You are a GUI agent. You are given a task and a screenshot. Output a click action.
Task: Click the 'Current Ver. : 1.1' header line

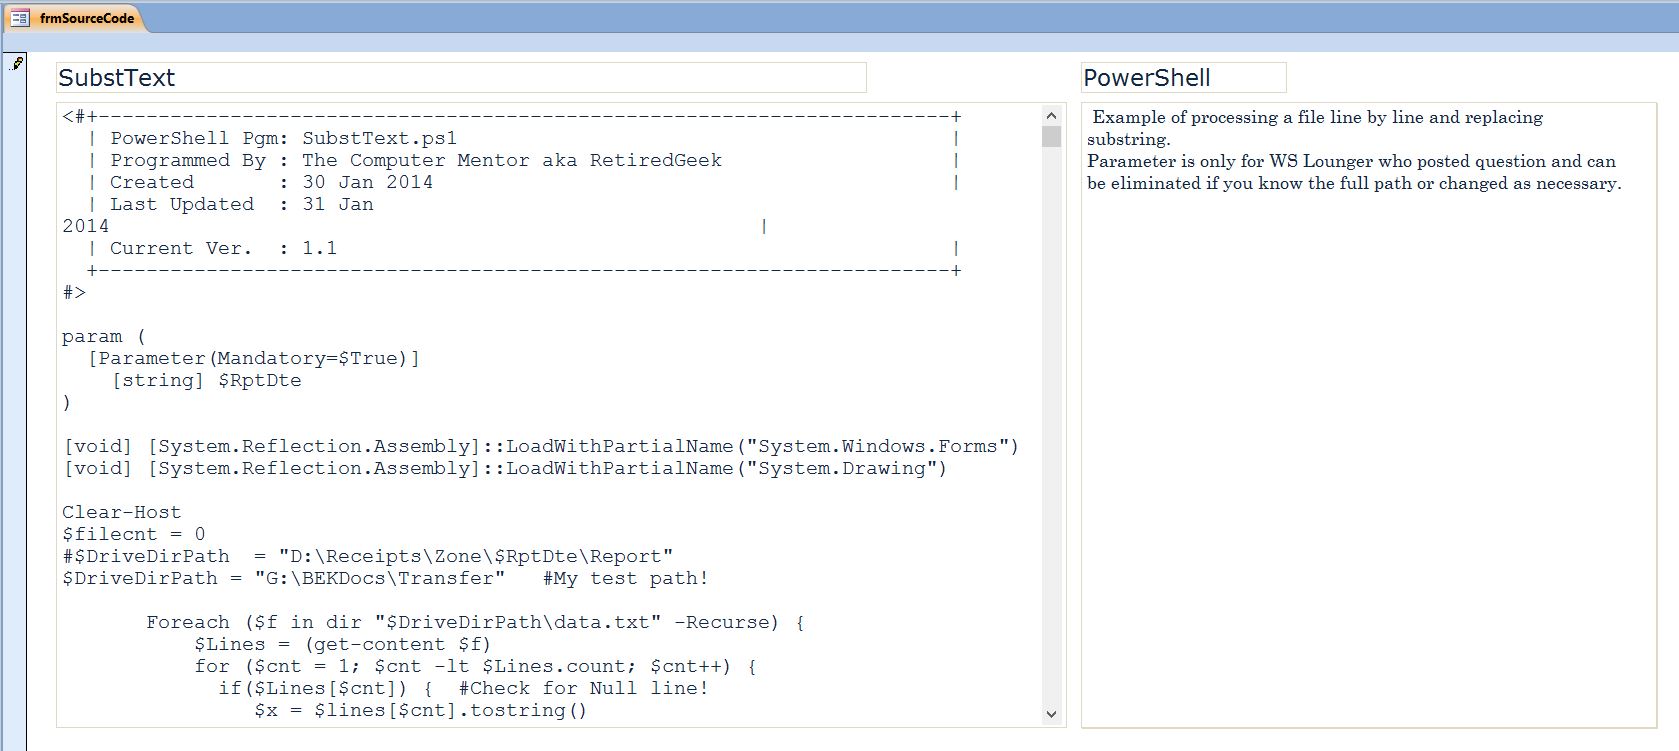pyautogui.click(x=222, y=248)
